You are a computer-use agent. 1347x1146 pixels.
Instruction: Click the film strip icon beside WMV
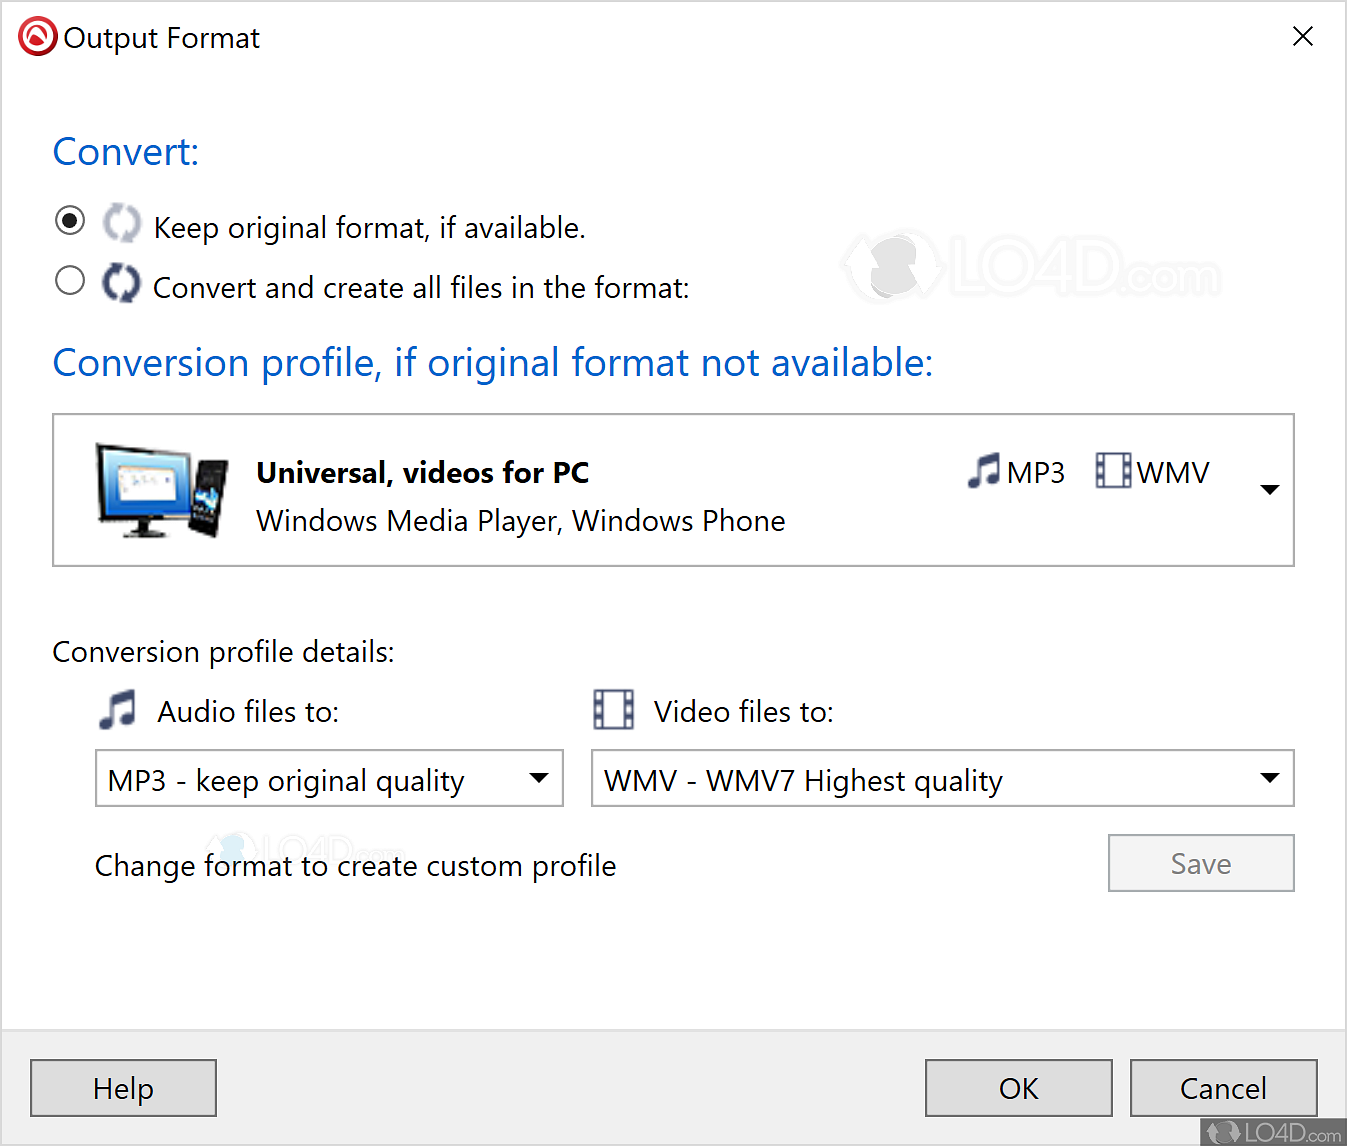click(1113, 470)
